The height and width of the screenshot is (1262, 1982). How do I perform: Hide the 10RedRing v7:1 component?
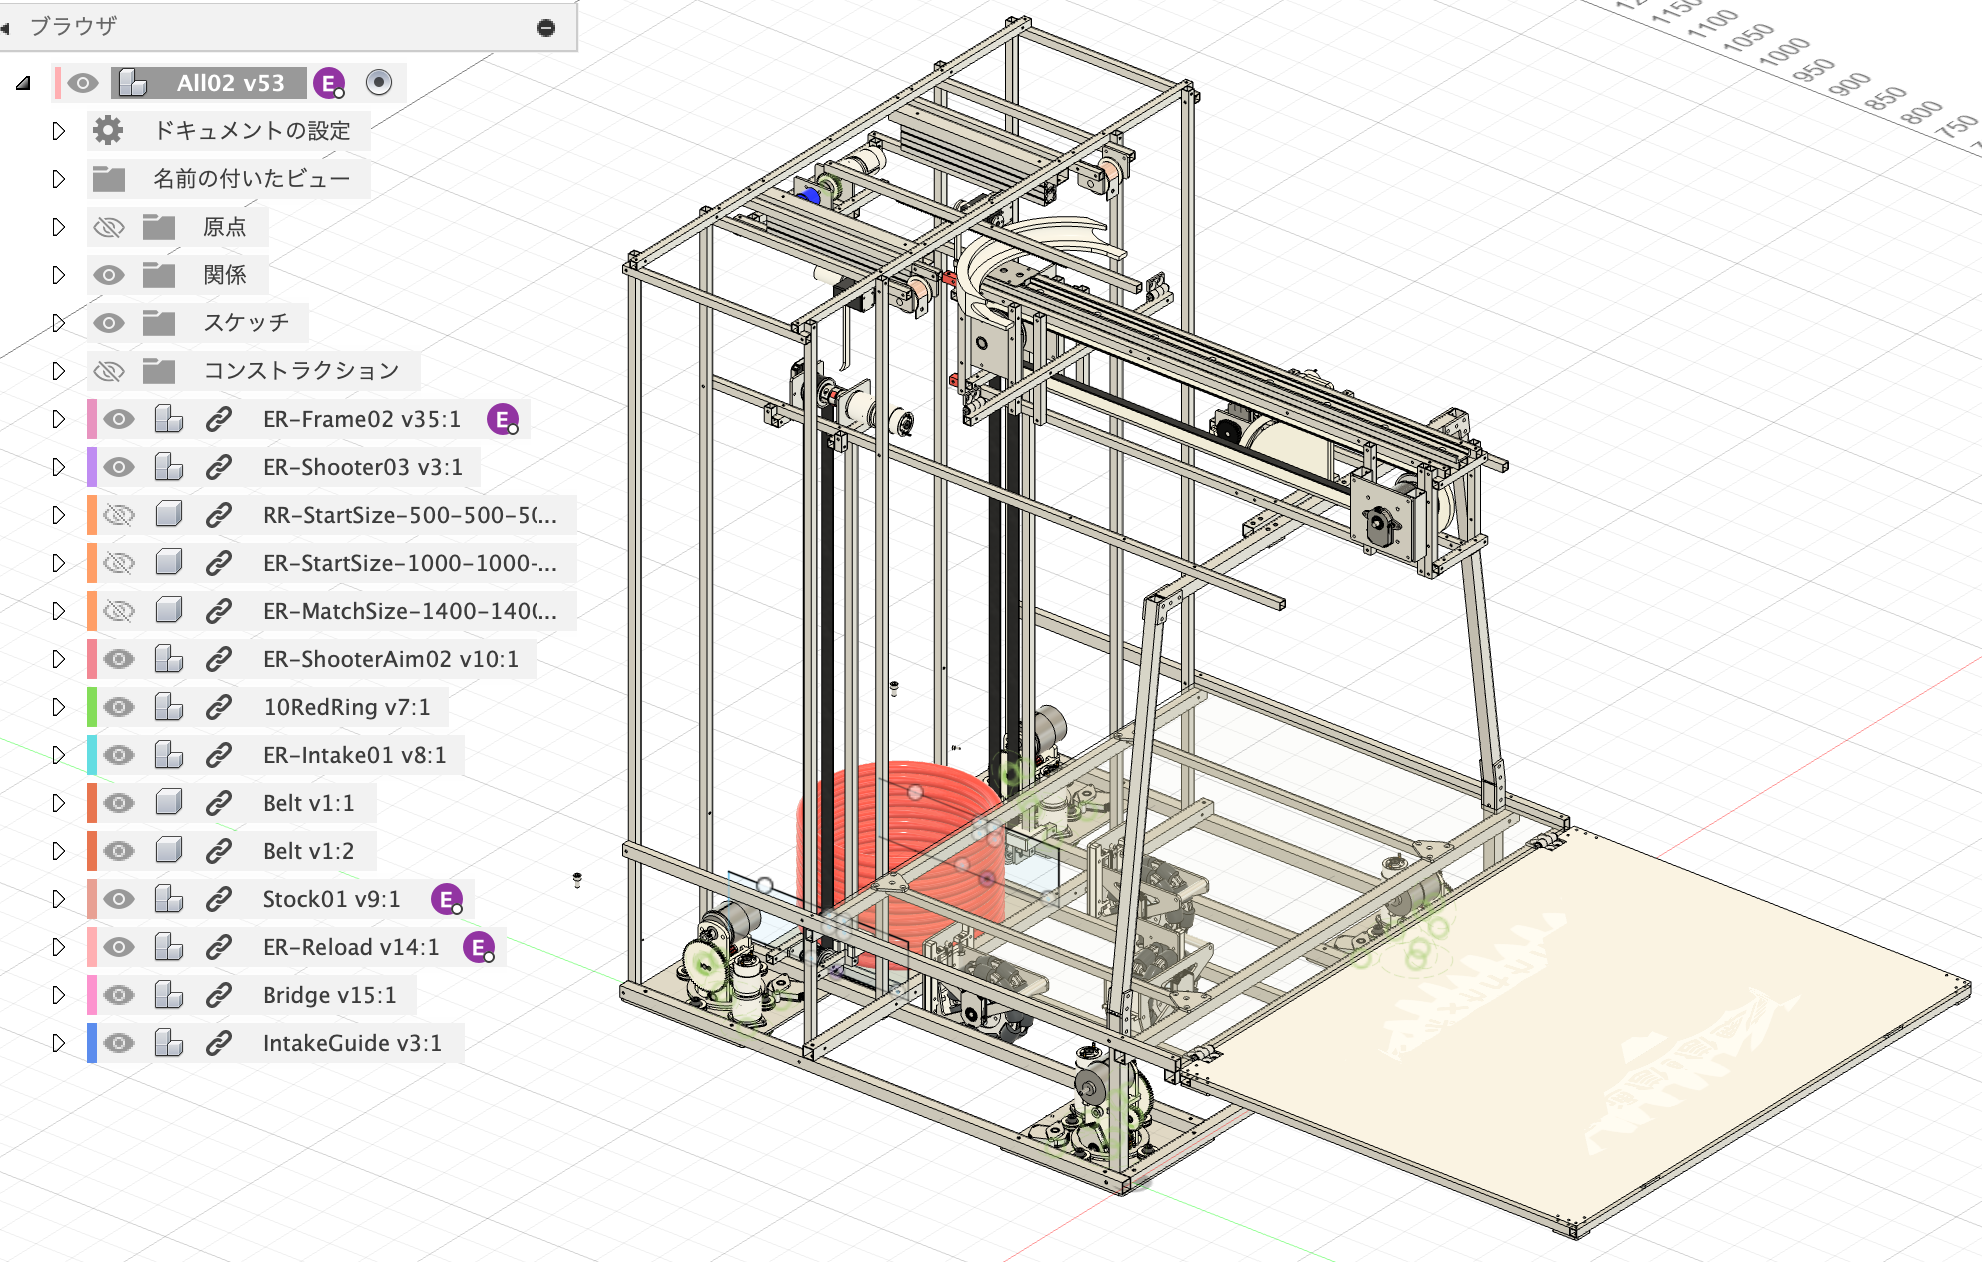(x=119, y=707)
